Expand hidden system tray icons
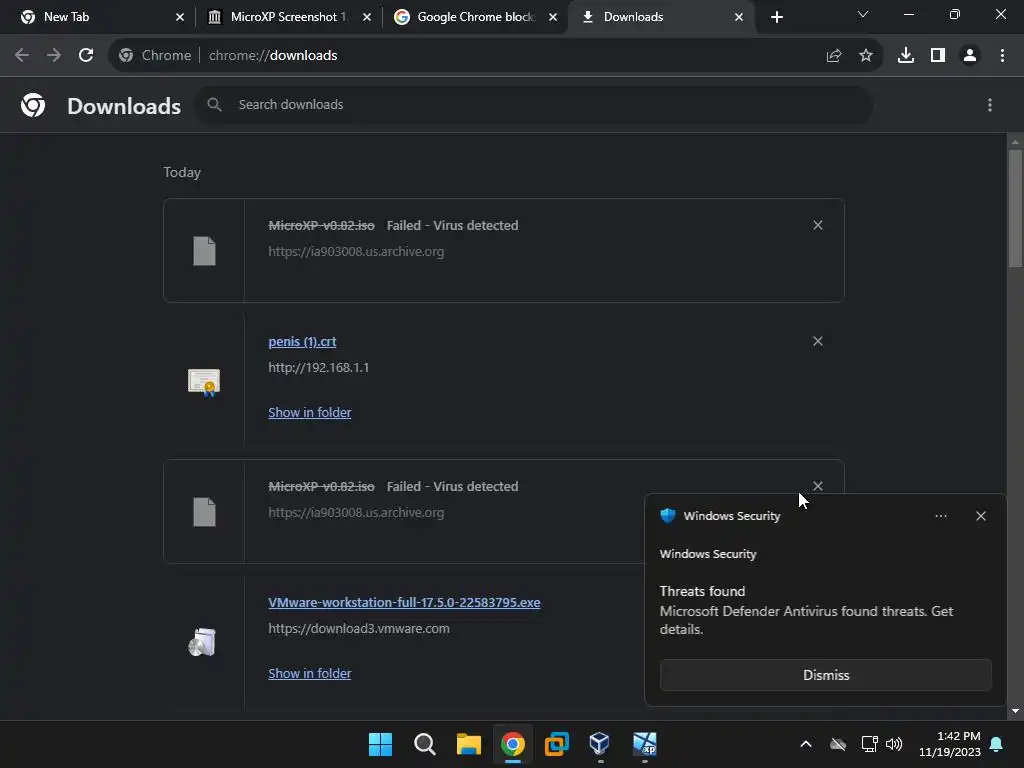Viewport: 1024px width, 768px height. [806, 744]
